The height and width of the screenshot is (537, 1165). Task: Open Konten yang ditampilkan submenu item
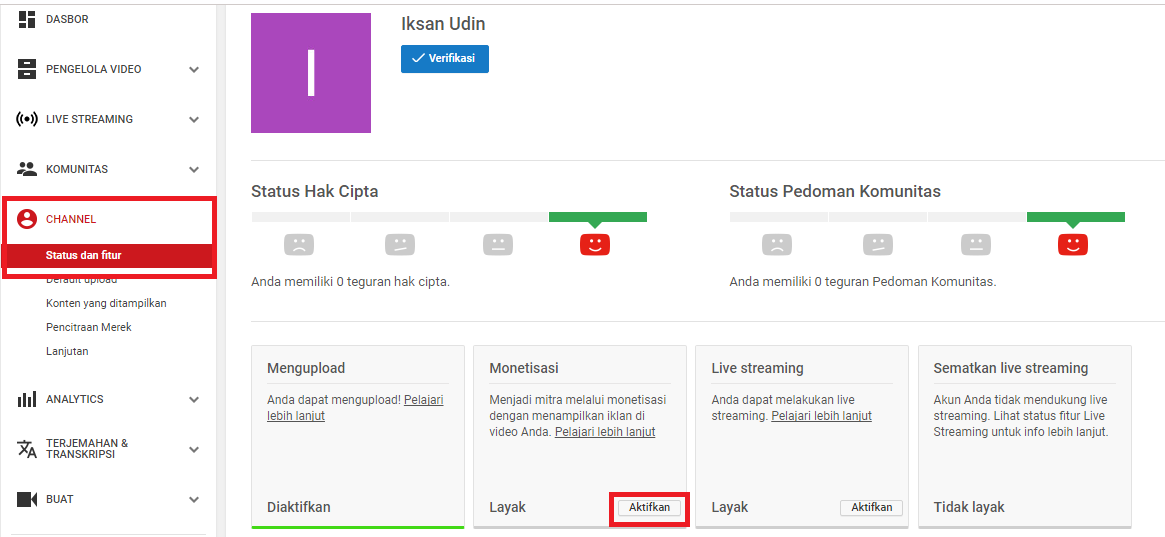point(106,303)
